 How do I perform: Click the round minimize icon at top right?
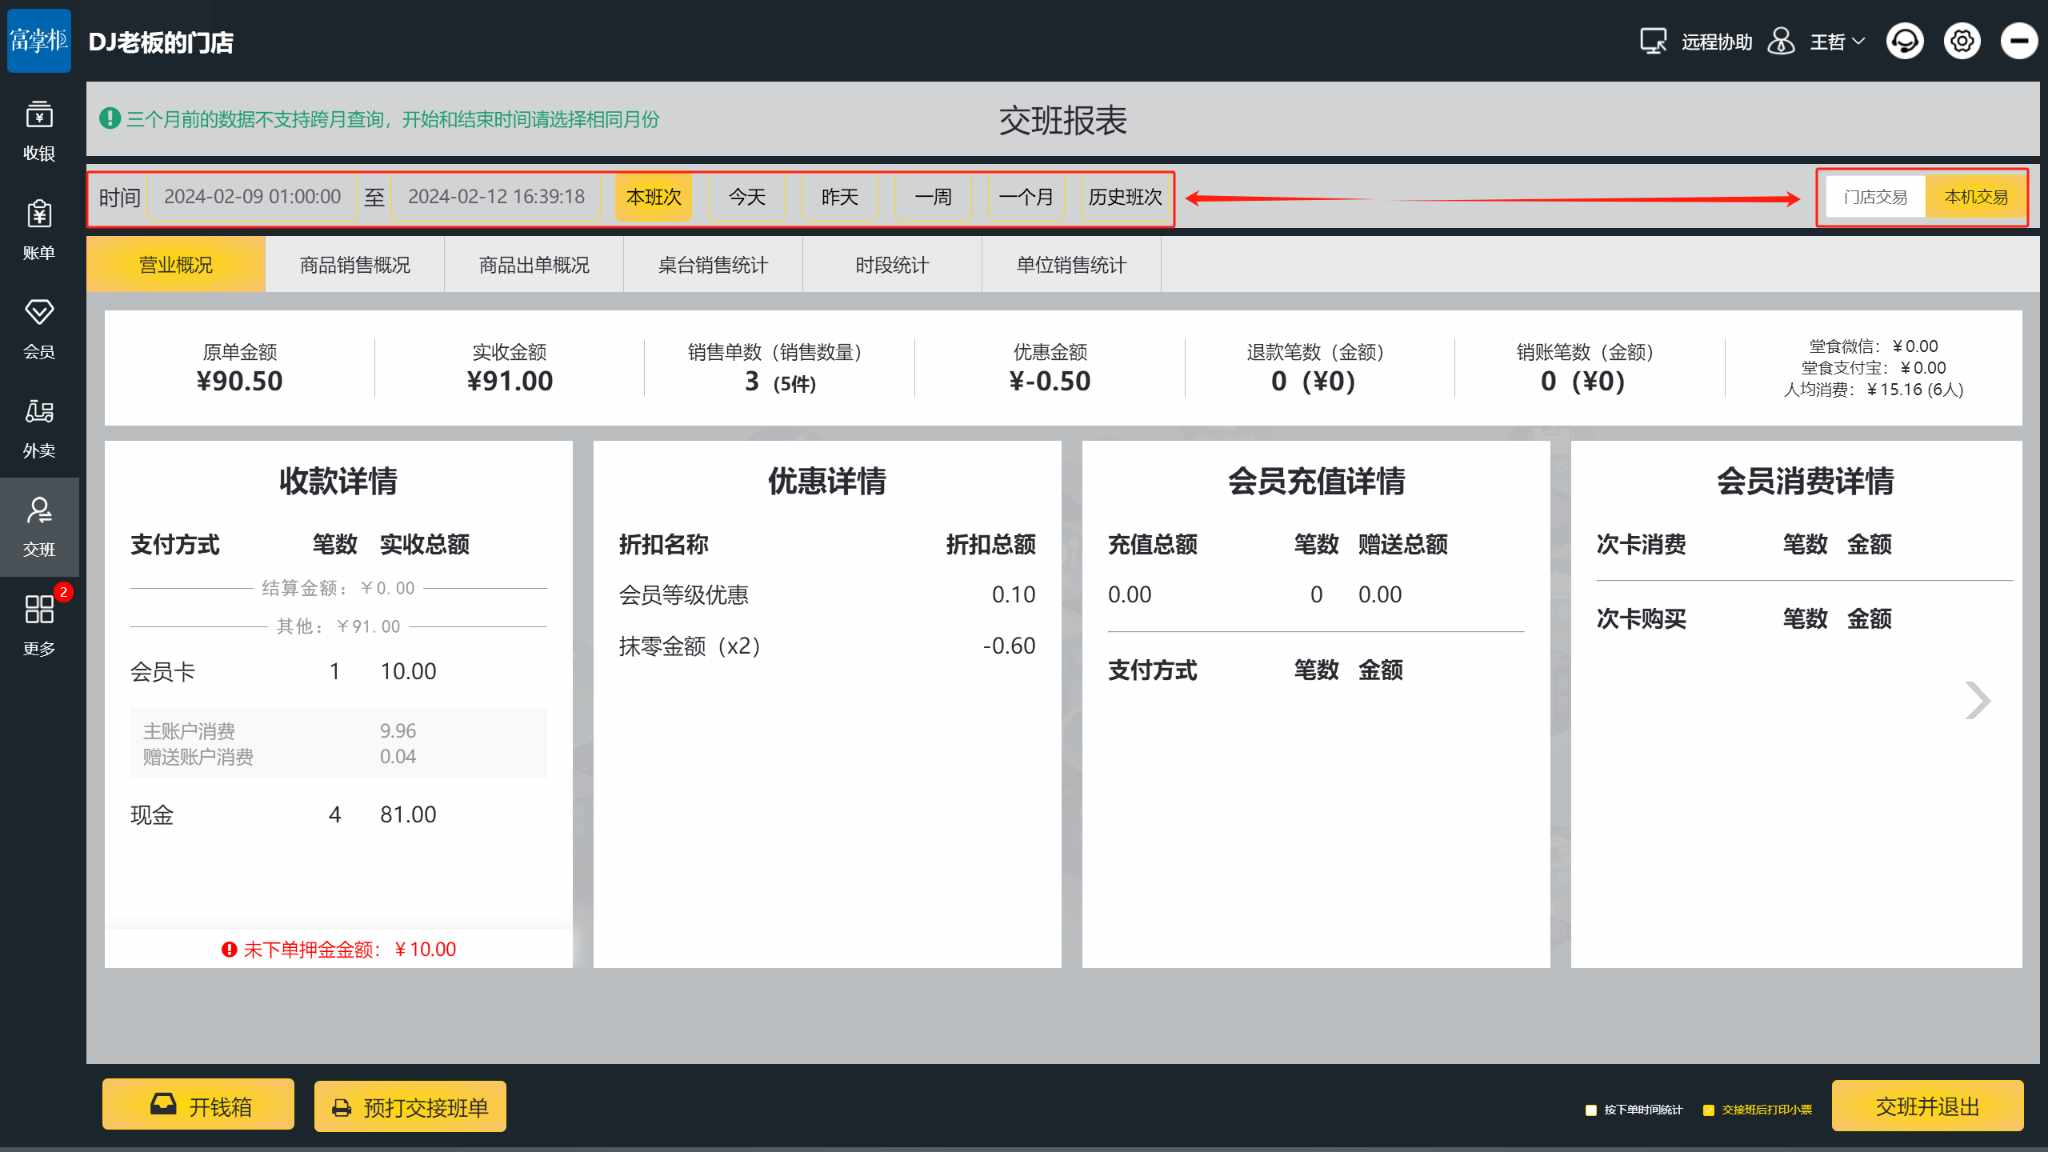(2019, 41)
